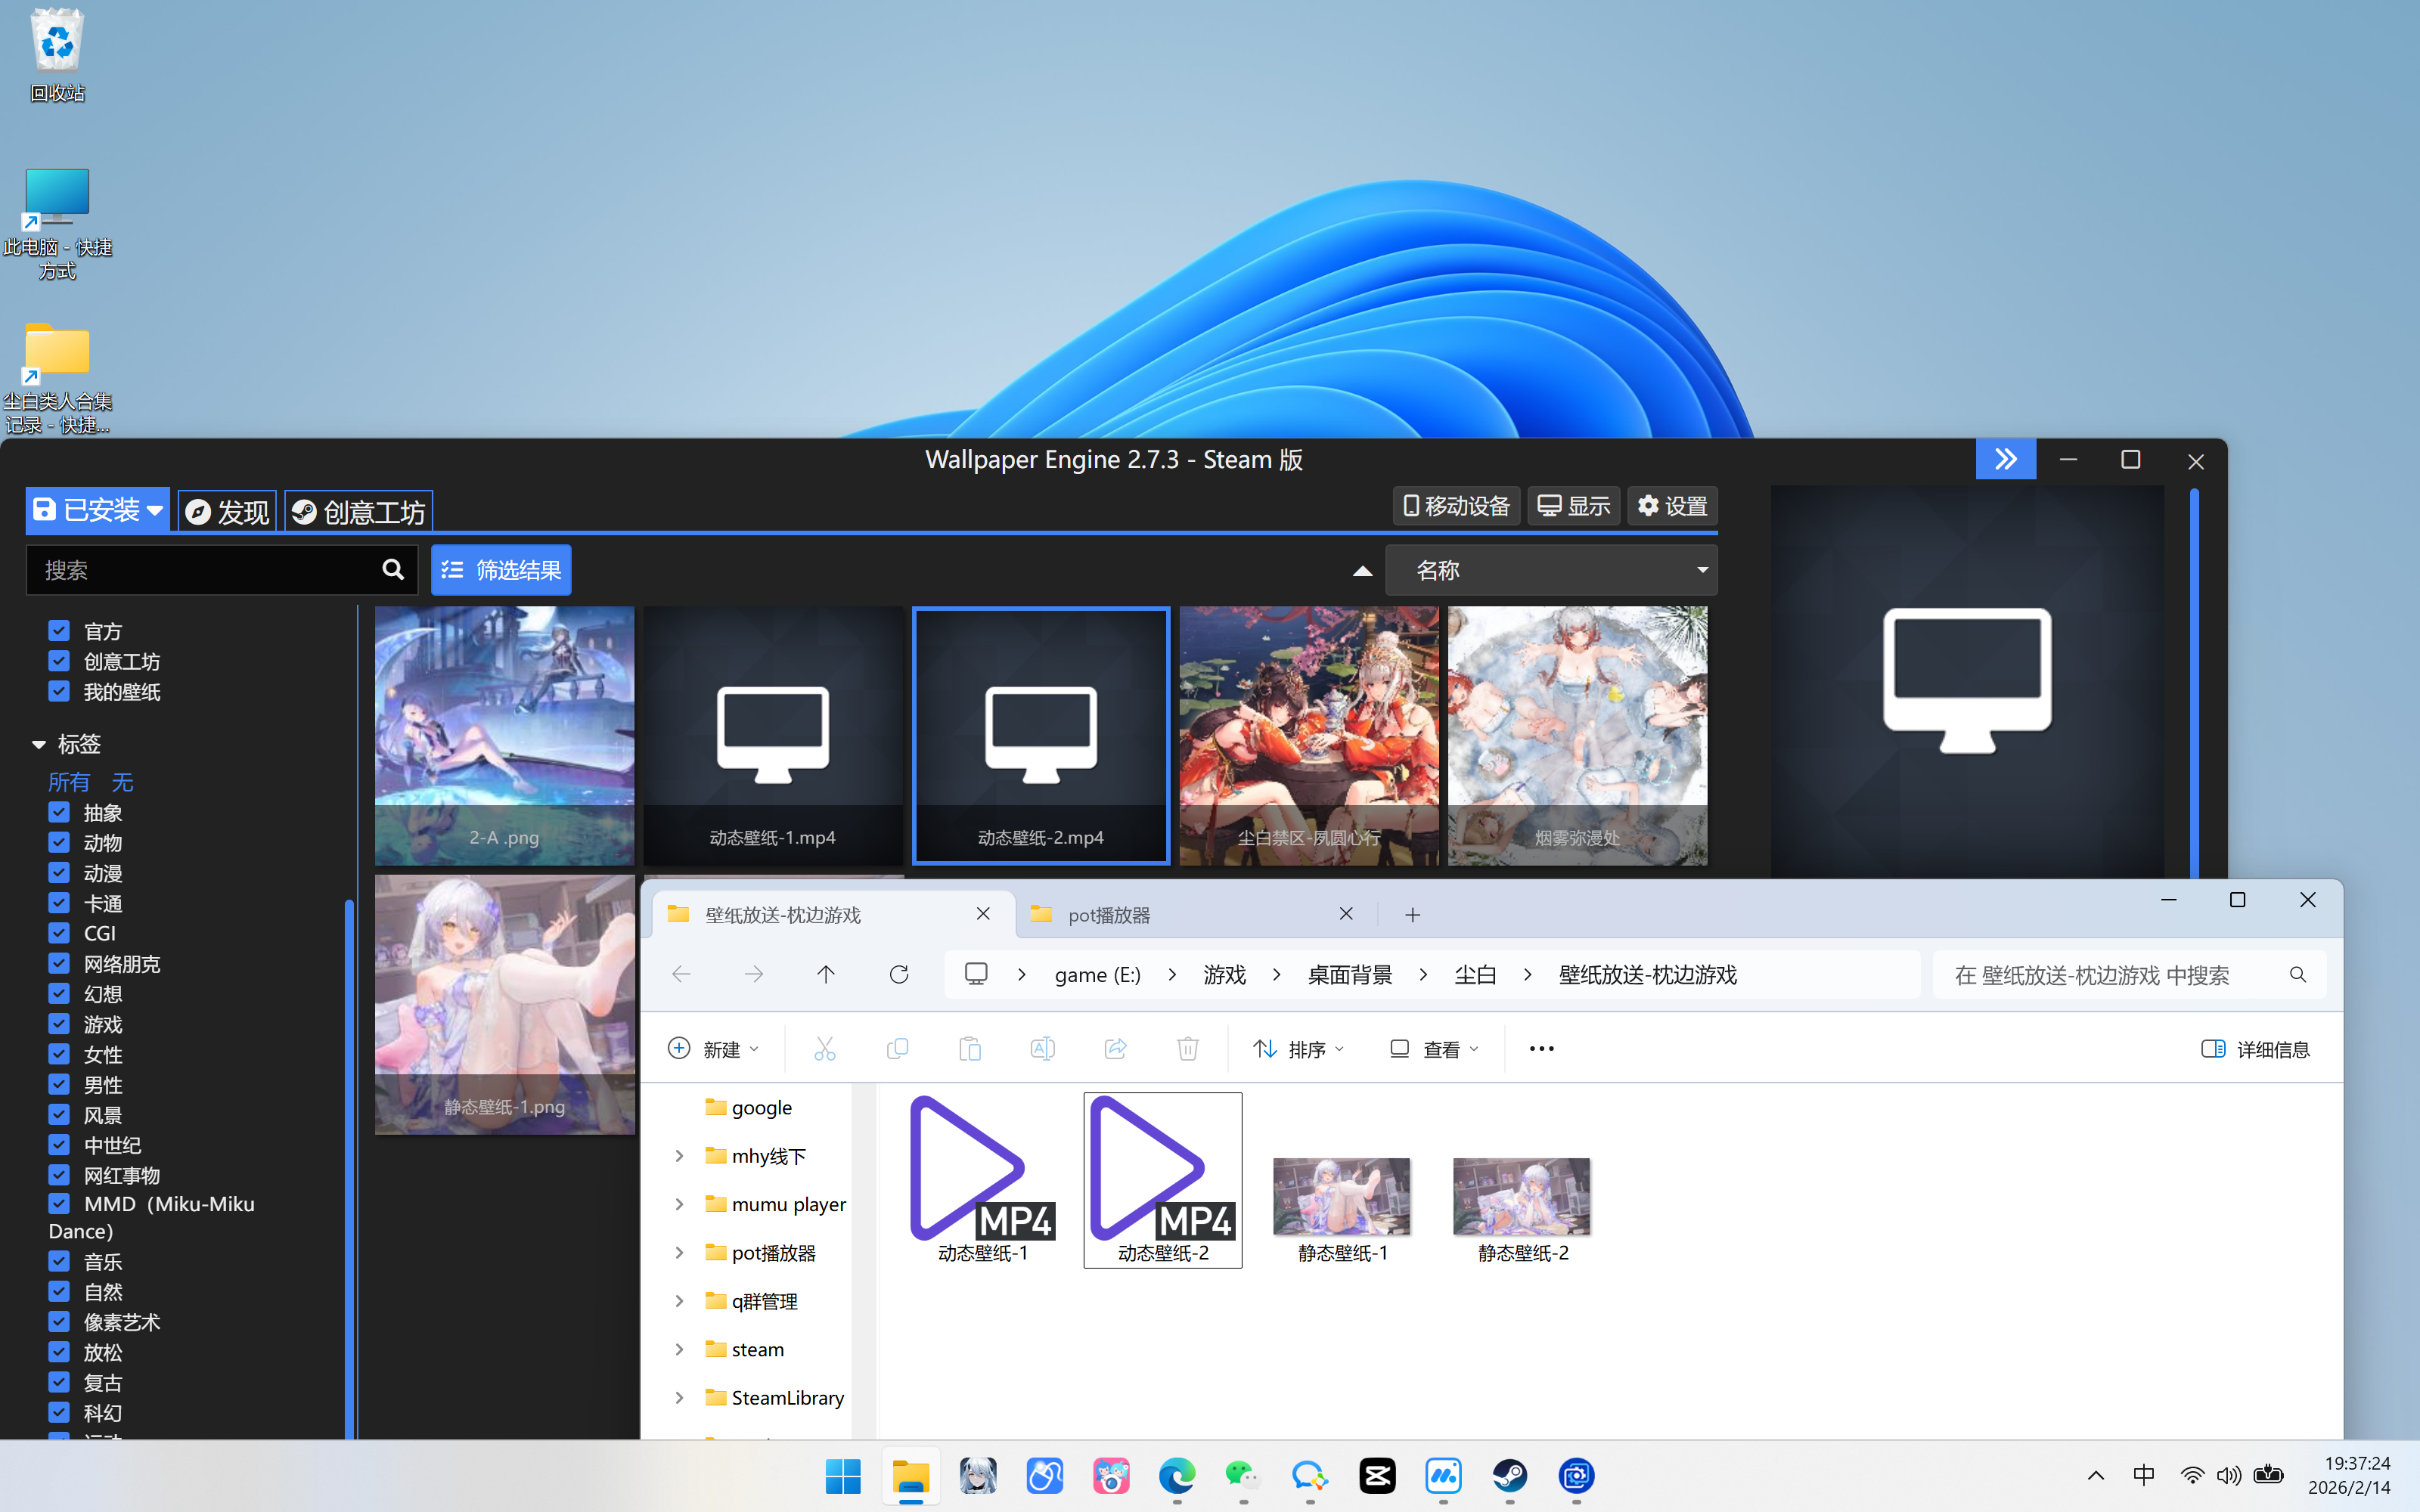Uncheck the 官方 filter checkbox
The height and width of the screenshot is (1512, 2420).
point(59,631)
